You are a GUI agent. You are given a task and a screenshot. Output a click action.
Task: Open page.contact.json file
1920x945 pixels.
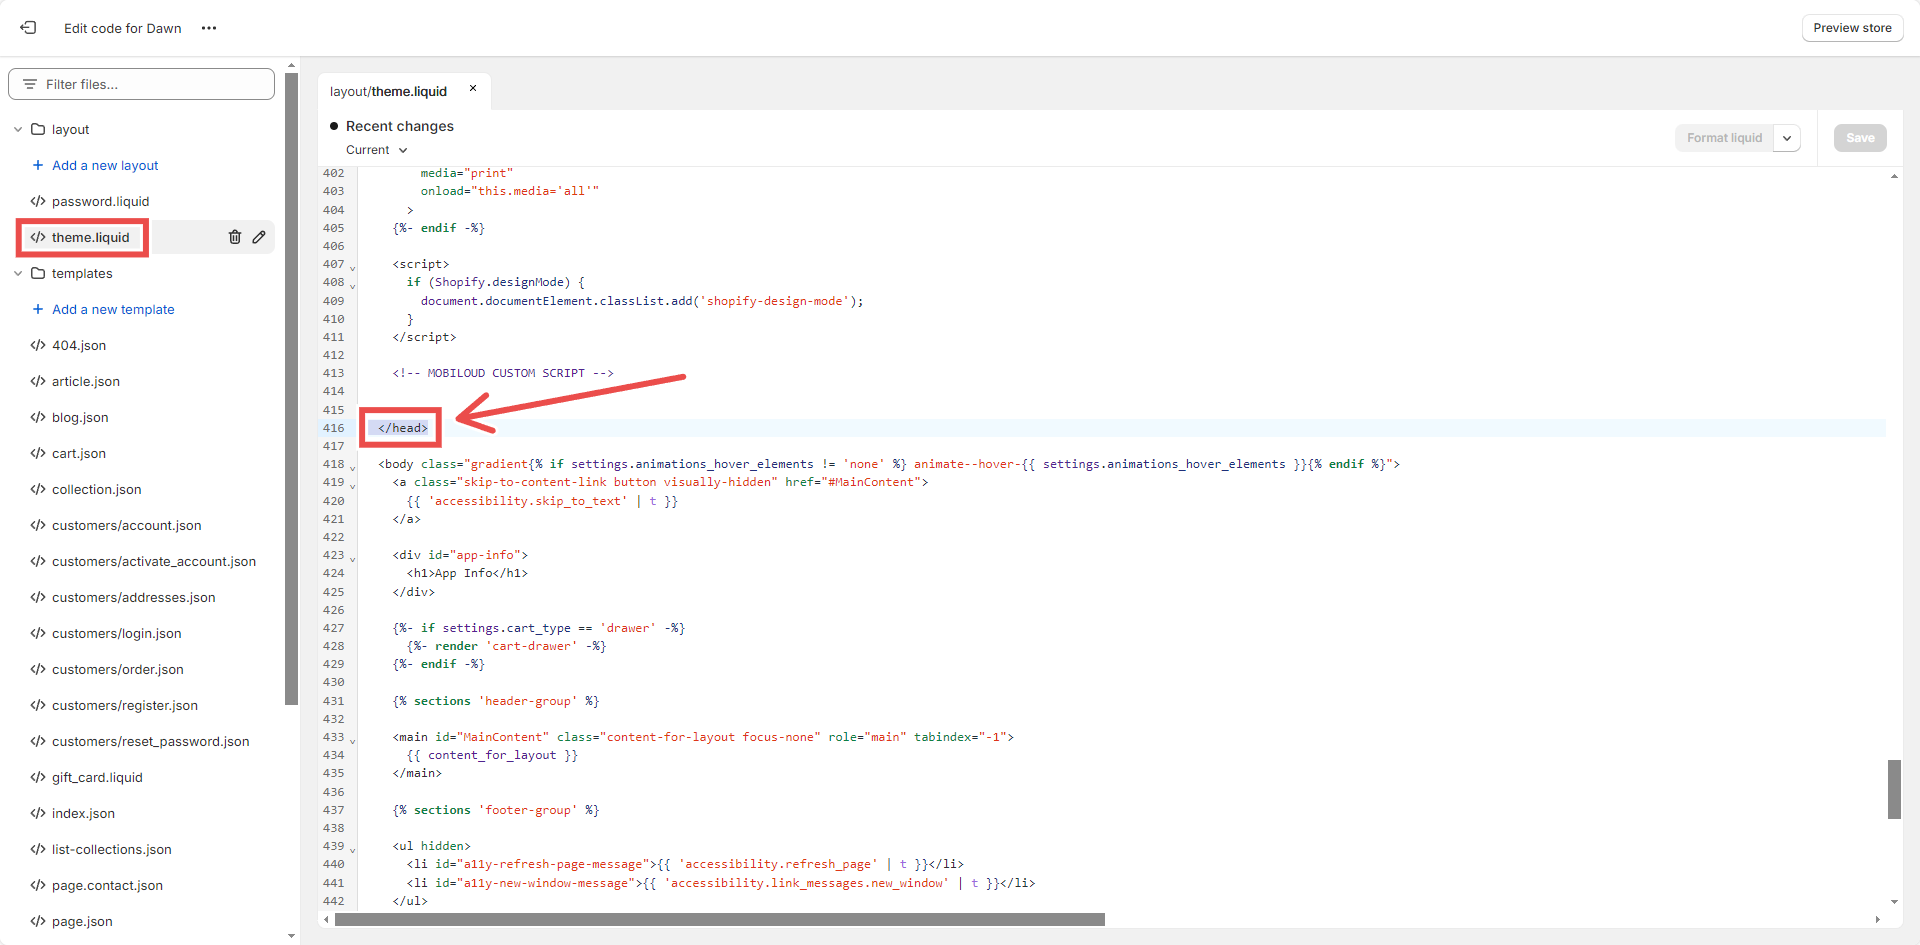pyautogui.click(x=107, y=885)
